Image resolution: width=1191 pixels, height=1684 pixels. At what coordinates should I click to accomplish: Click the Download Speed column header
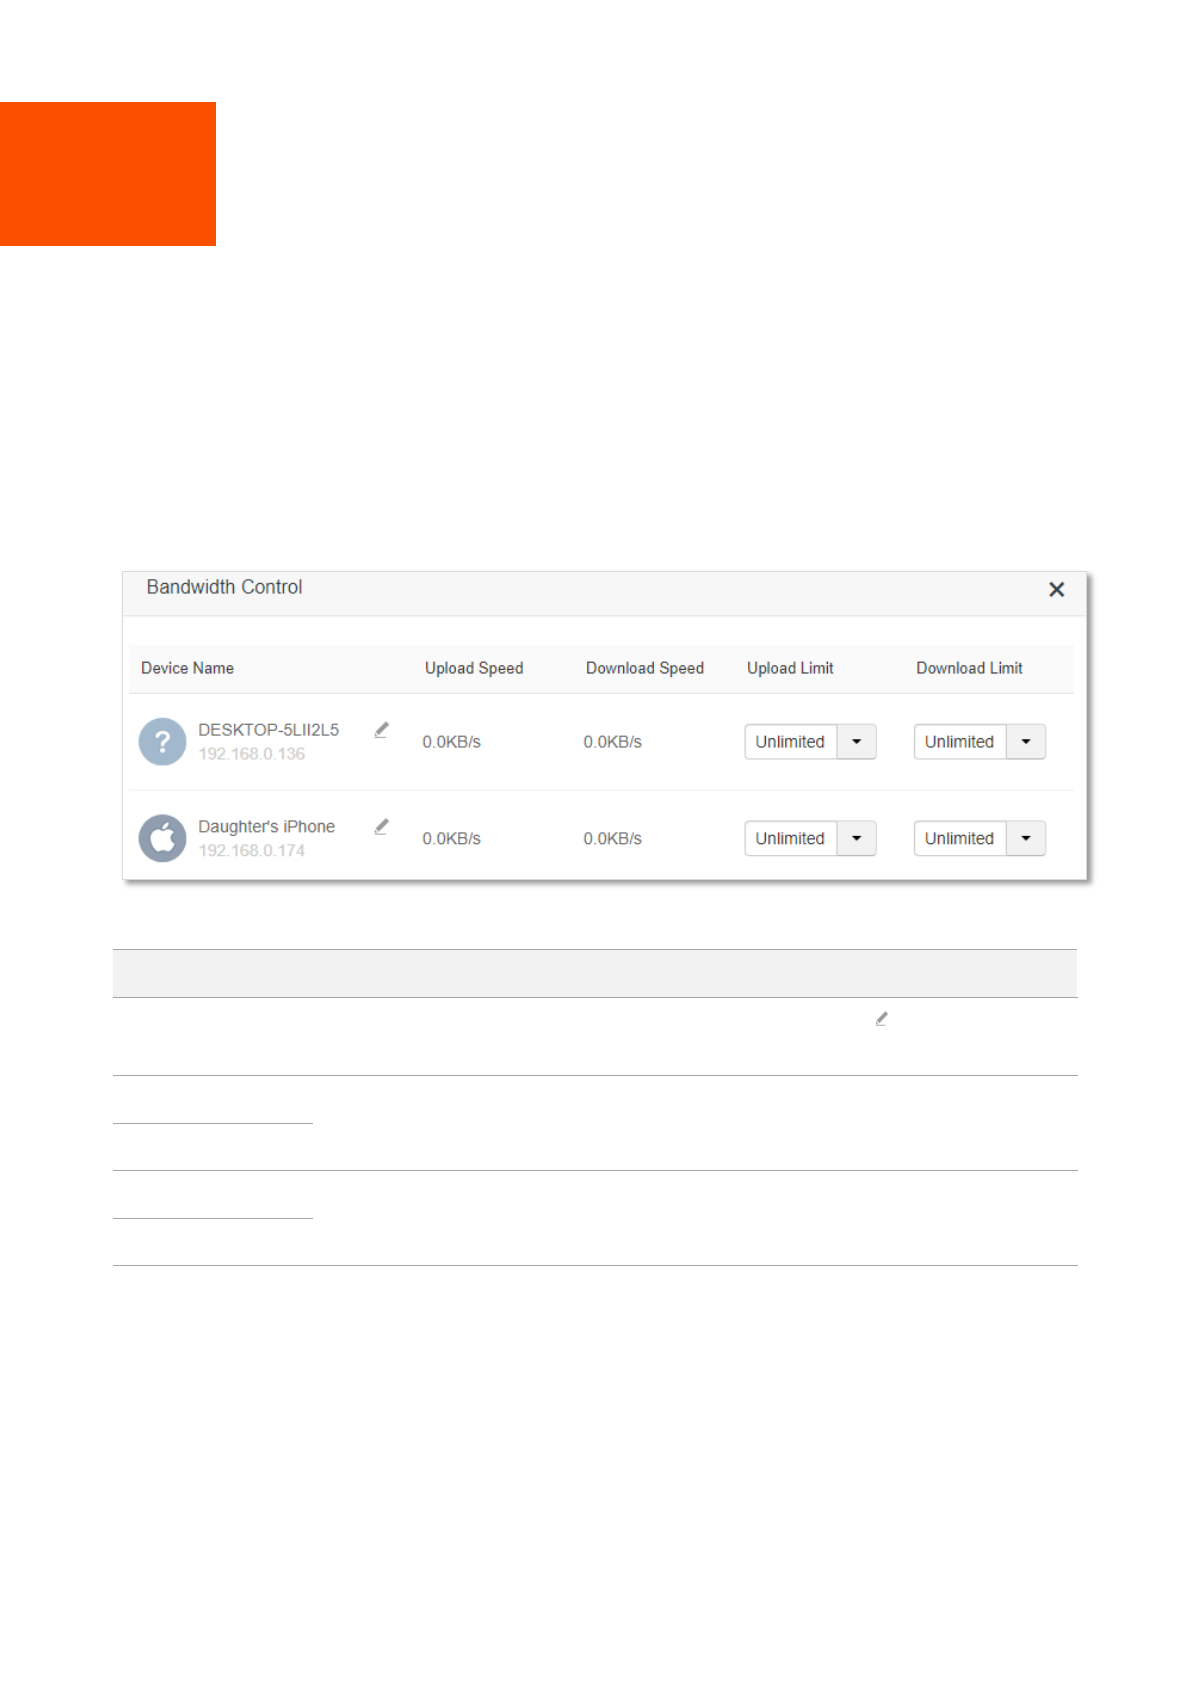(645, 668)
